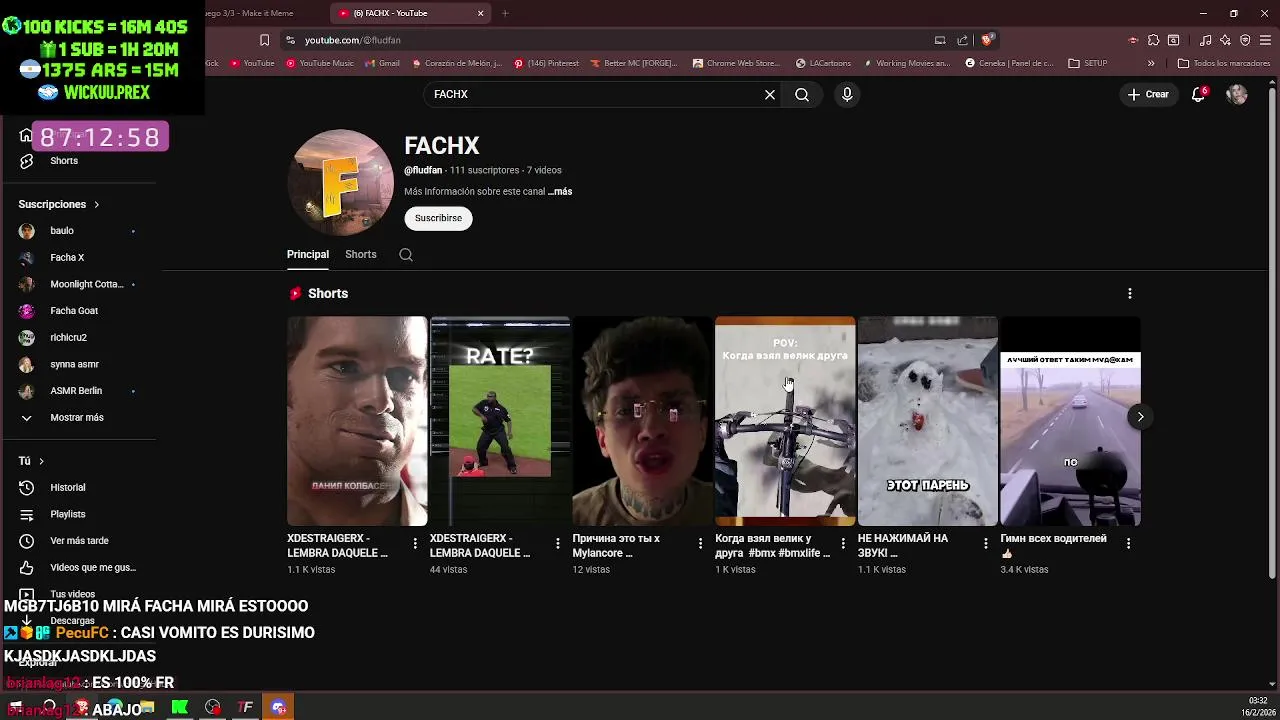Click the share icon in address bar

click(962, 40)
